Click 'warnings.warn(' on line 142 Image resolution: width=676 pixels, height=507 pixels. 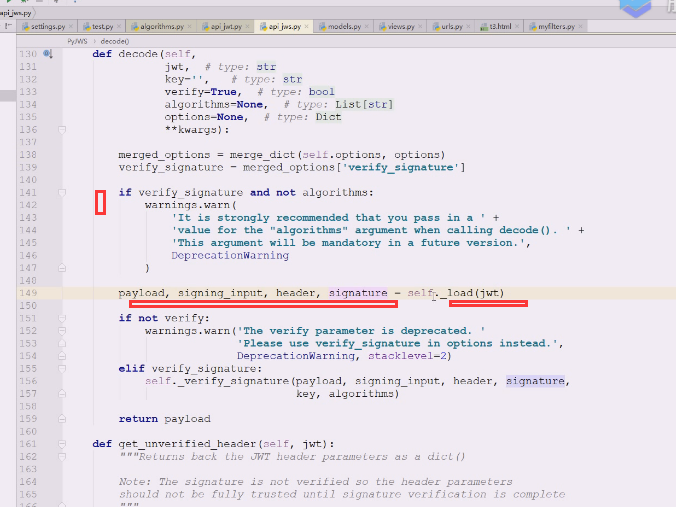pyautogui.click(x=191, y=205)
